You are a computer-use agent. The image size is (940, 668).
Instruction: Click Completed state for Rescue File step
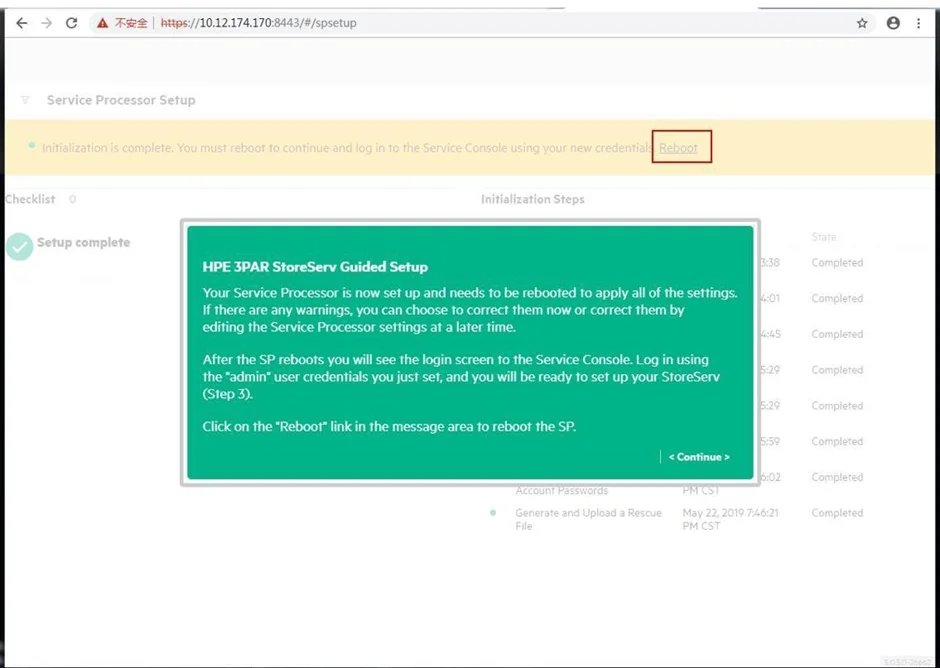click(x=837, y=513)
